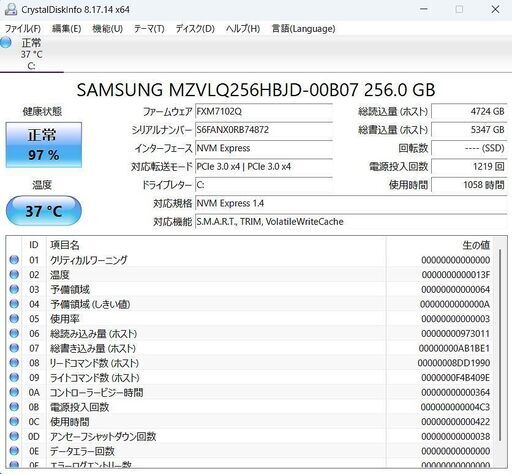Open the ディスク(D) menu
The width and height of the screenshot is (512, 474).
195,29
